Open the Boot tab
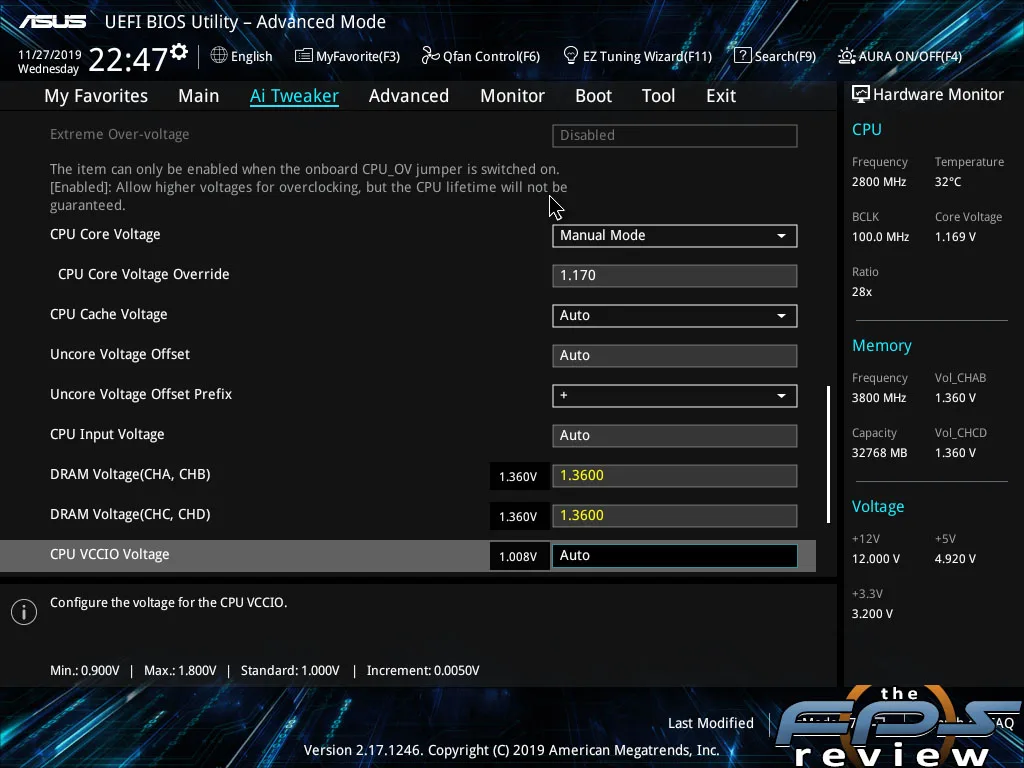This screenshot has width=1024, height=768. (594, 96)
